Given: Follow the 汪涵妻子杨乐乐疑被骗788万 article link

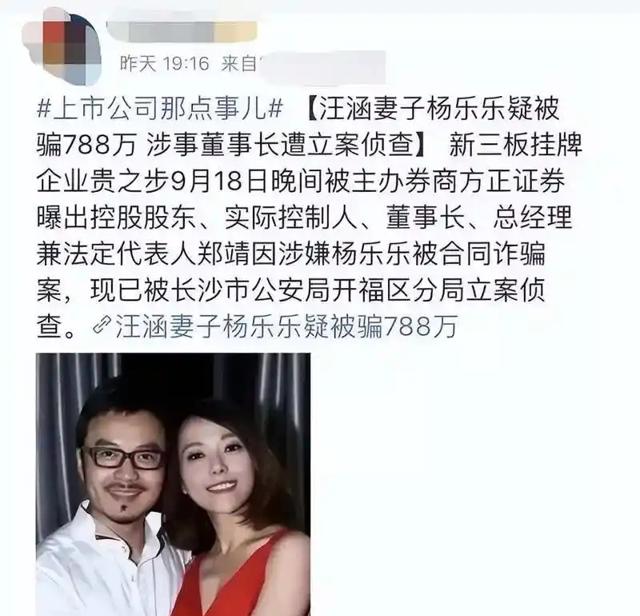Looking at the screenshot, I should pyautogui.click(x=285, y=326).
